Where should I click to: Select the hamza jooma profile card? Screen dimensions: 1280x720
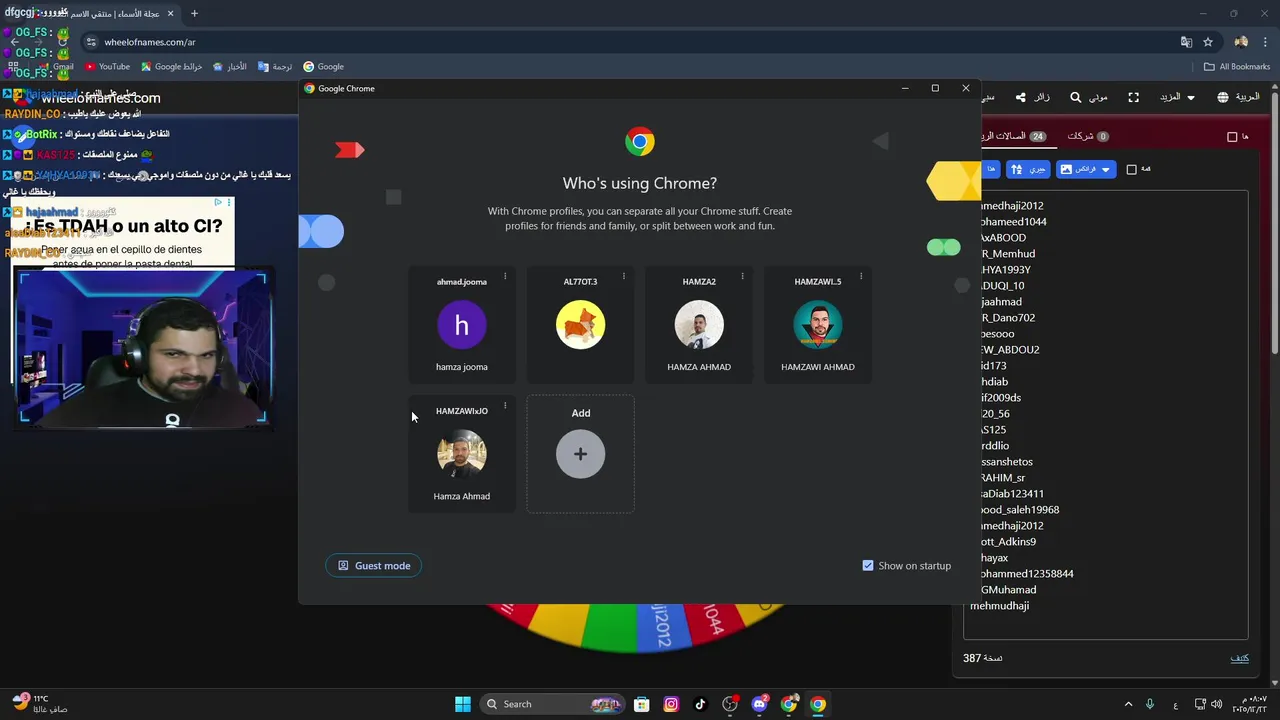(462, 325)
